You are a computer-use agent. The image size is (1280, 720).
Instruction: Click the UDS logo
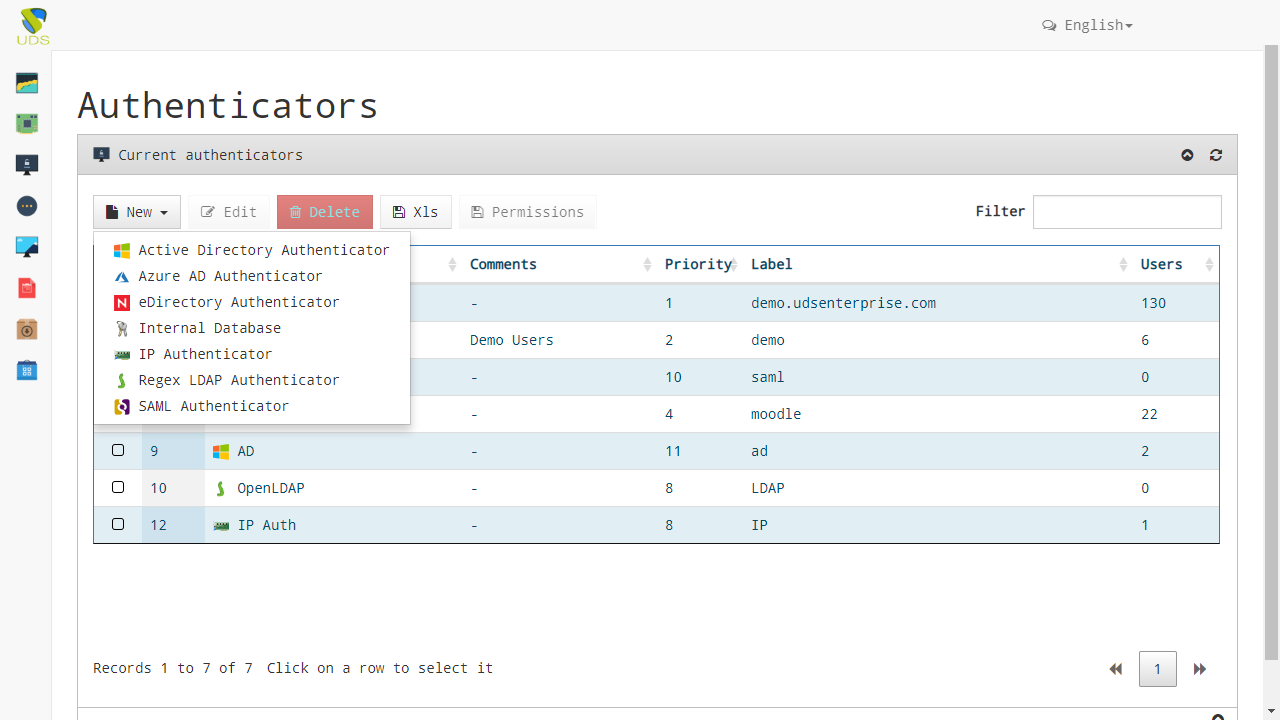tap(33, 26)
